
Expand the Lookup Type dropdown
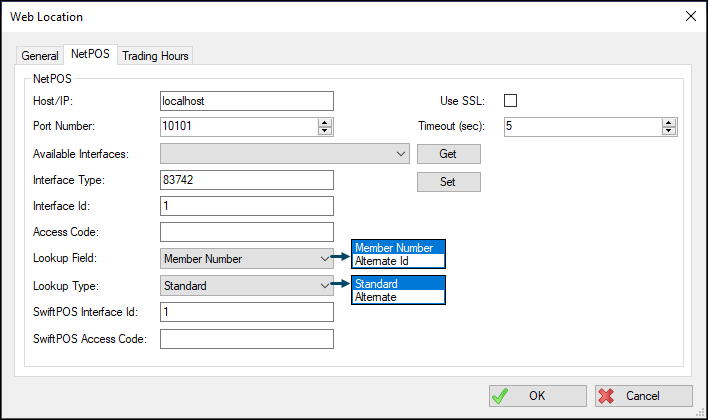247,286
